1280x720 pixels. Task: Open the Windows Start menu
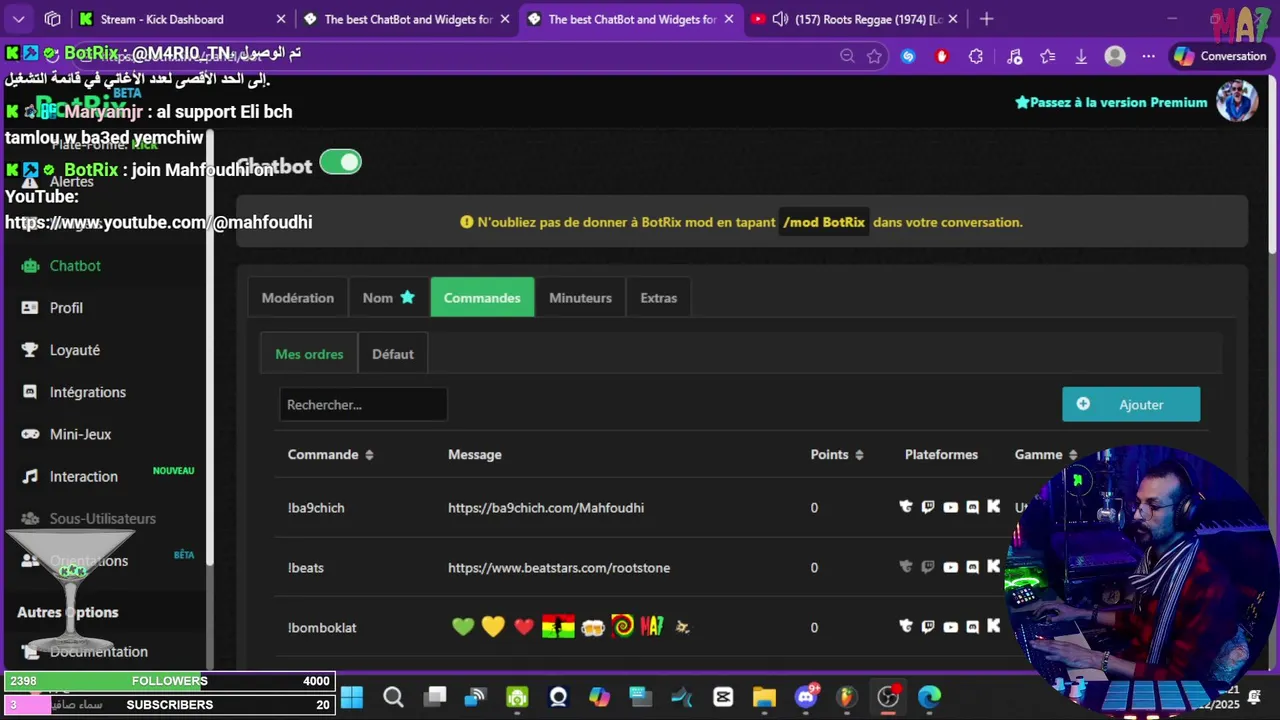(x=352, y=697)
